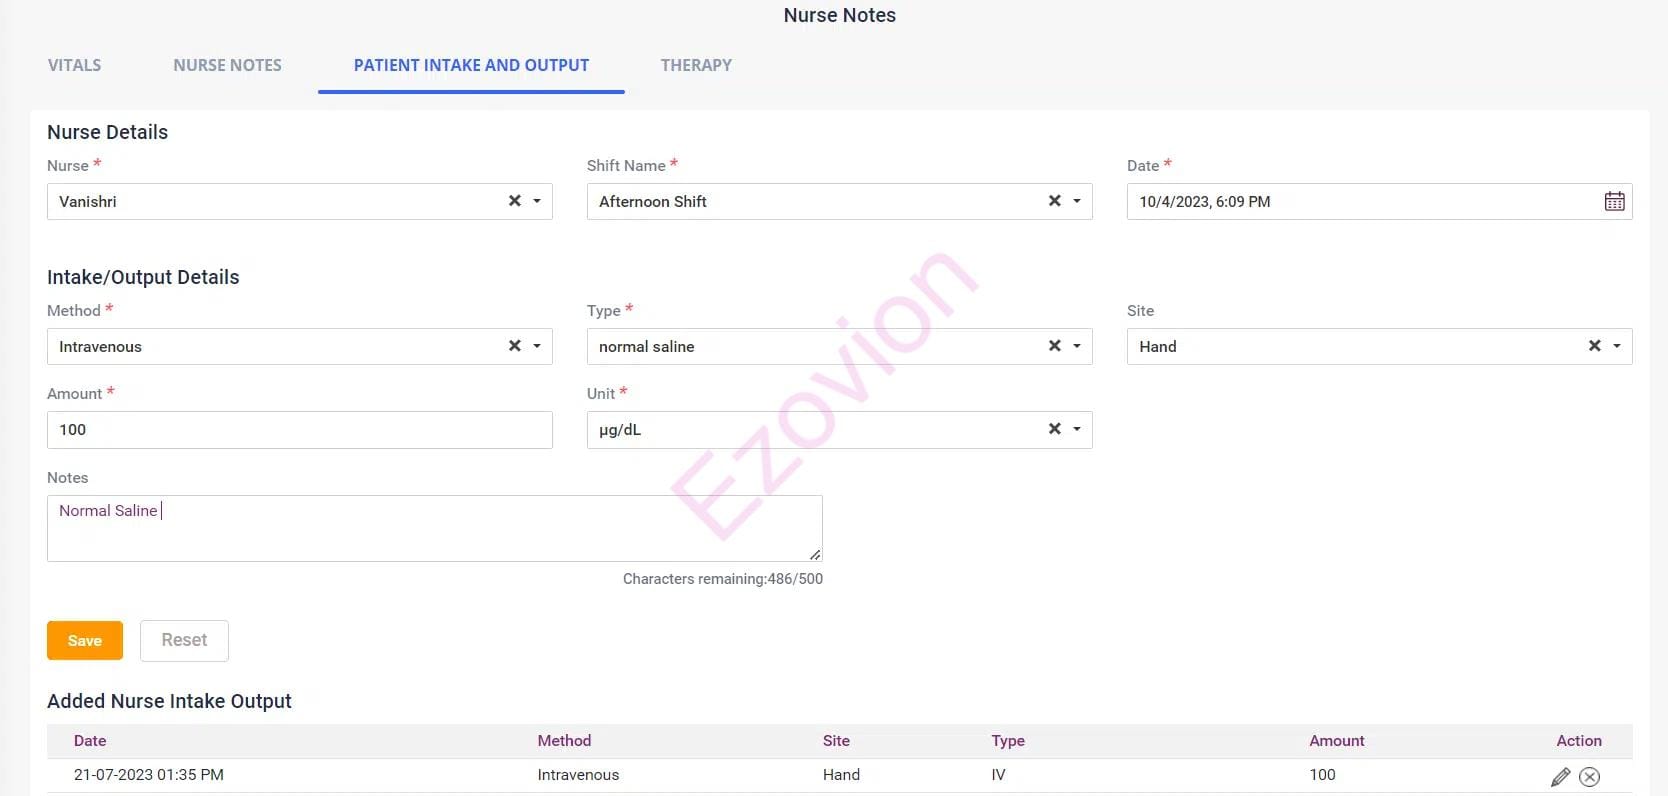The height and width of the screenshot is (796, 1668).
Task: Click the circled X delete icon in the Action column
Action: click(x=1589, y=776)
